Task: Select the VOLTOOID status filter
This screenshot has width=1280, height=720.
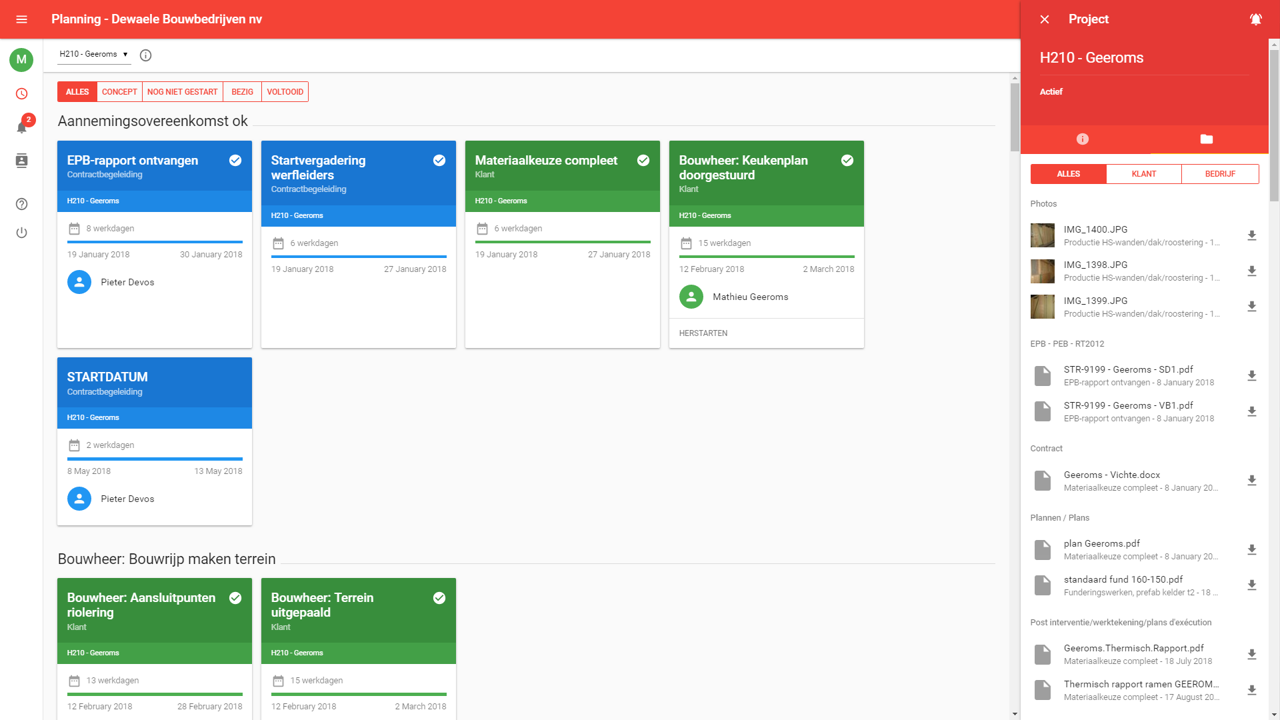Action: (285, 92)
